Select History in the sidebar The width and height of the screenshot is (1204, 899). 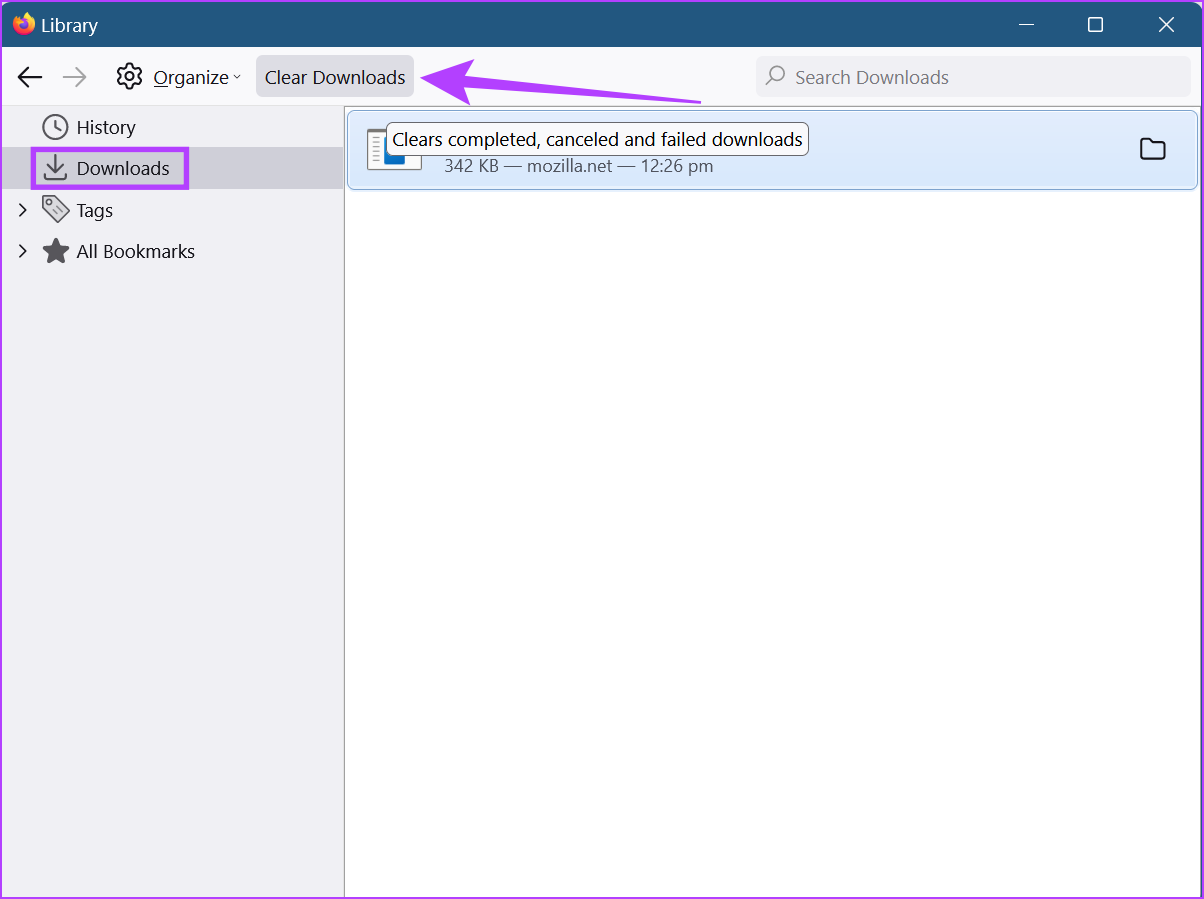pos(105,127)
